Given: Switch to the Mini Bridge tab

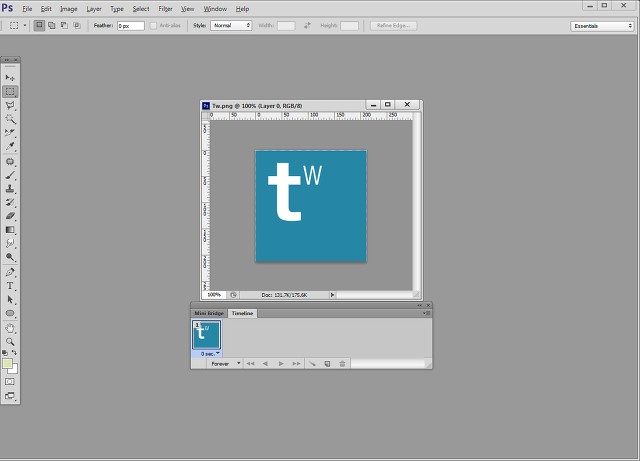Looking at the screenshot, I should click(x=209, y=313).
